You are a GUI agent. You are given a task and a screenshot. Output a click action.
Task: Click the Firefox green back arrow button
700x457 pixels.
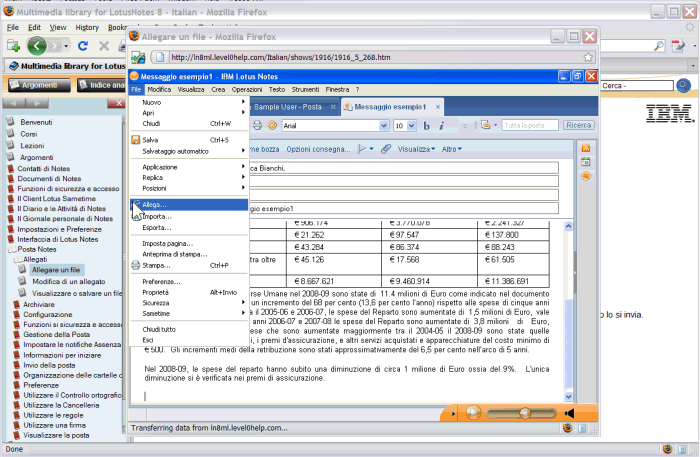click(39, 46)
